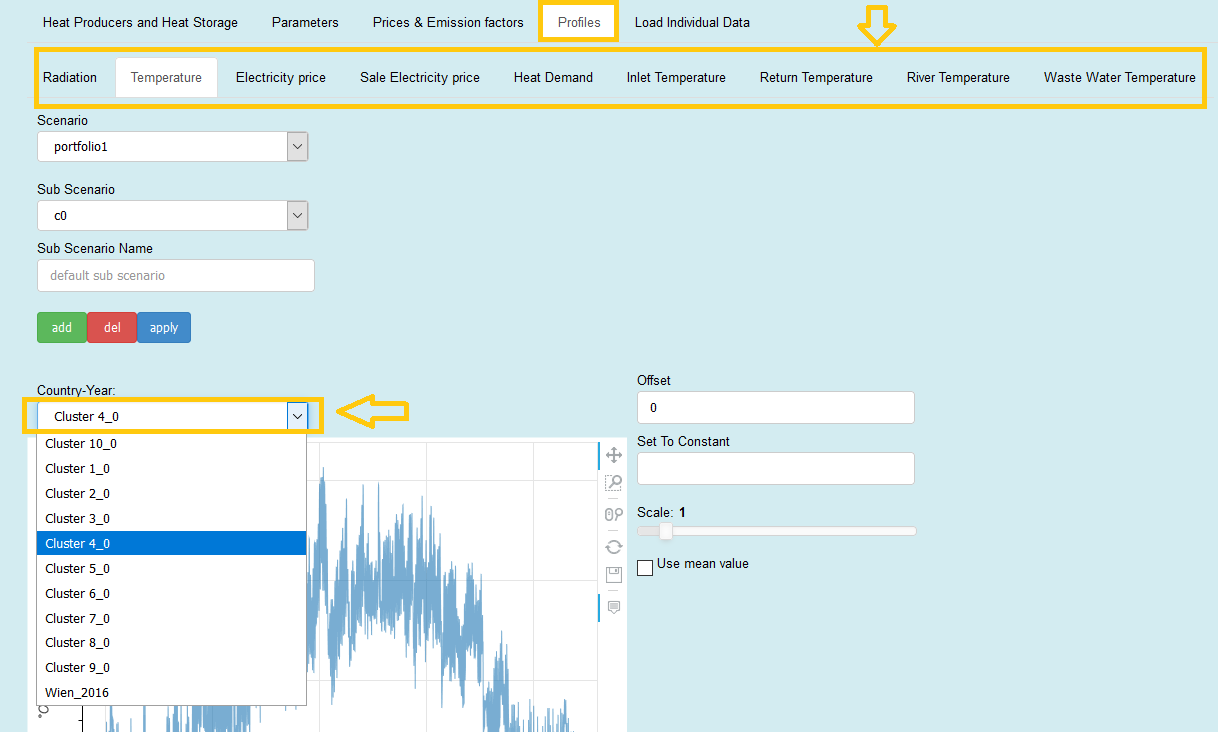The width and height of the screenshot is (1218, 732).
Task: Open Heat Producers and Heat Storage tab
Action: (140, 22)
